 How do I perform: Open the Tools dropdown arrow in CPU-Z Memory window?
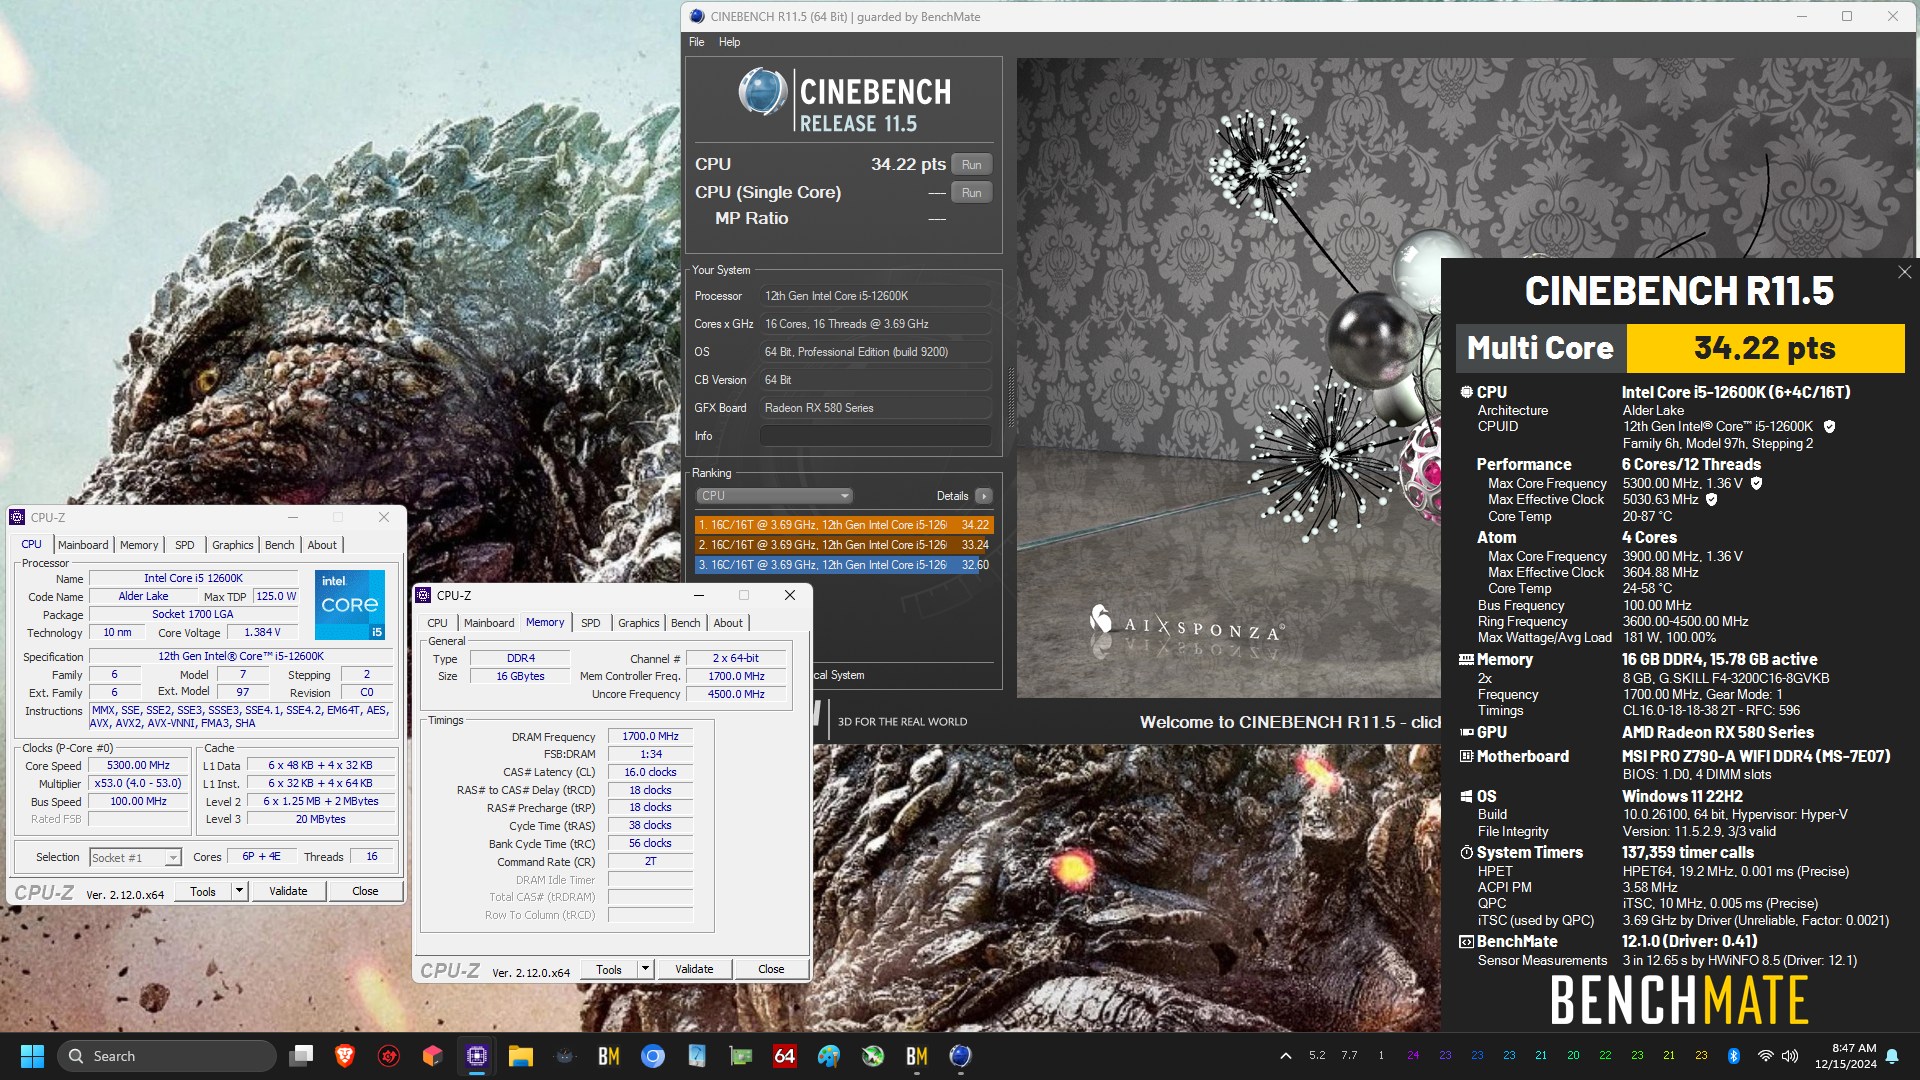645,969
